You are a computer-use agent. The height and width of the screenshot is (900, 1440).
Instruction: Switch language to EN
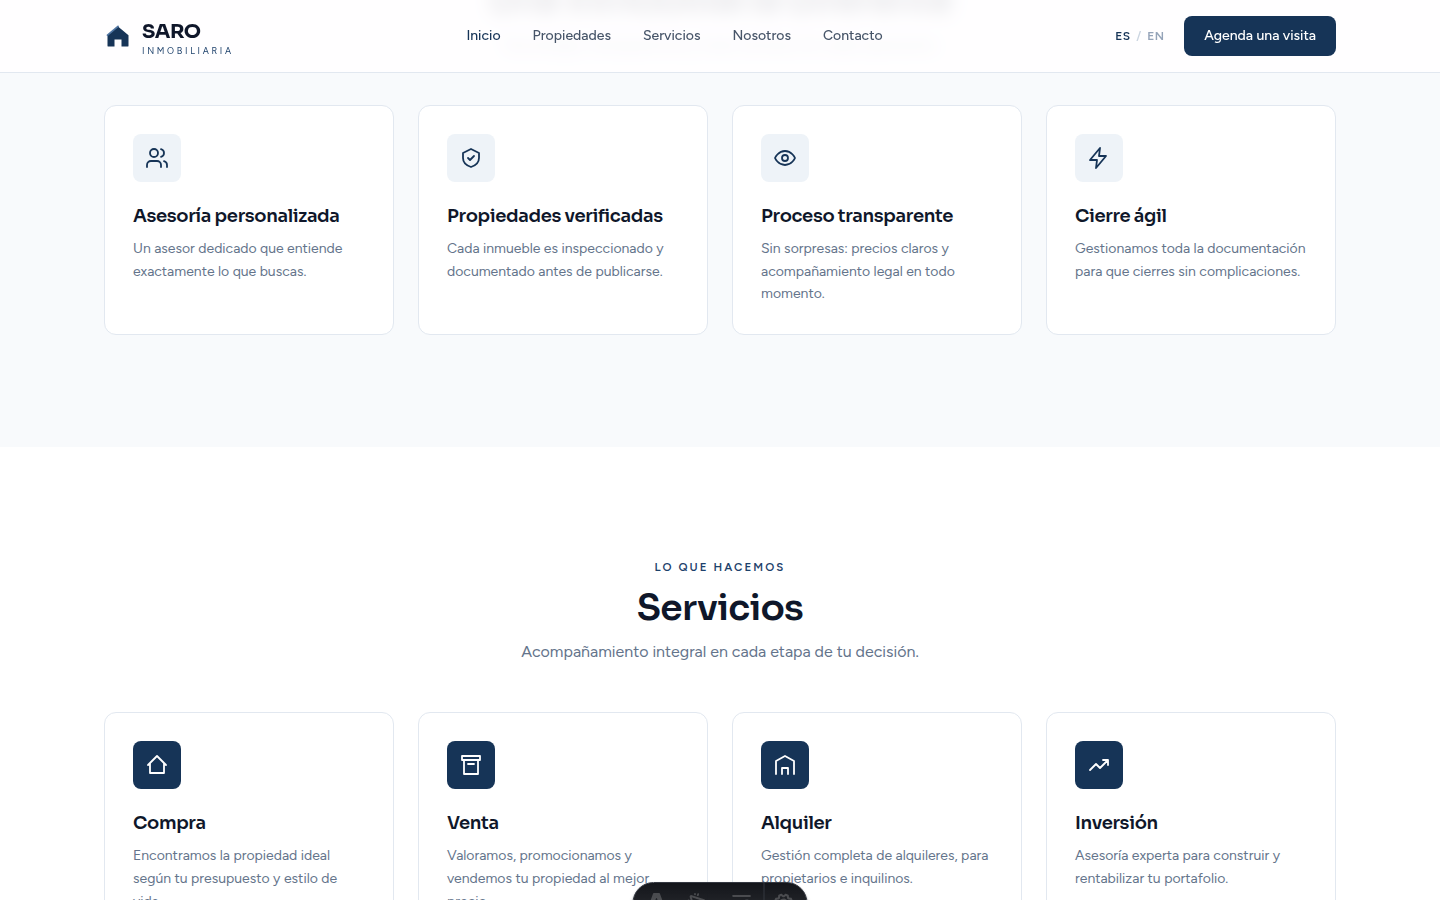tap(1155, 36)
